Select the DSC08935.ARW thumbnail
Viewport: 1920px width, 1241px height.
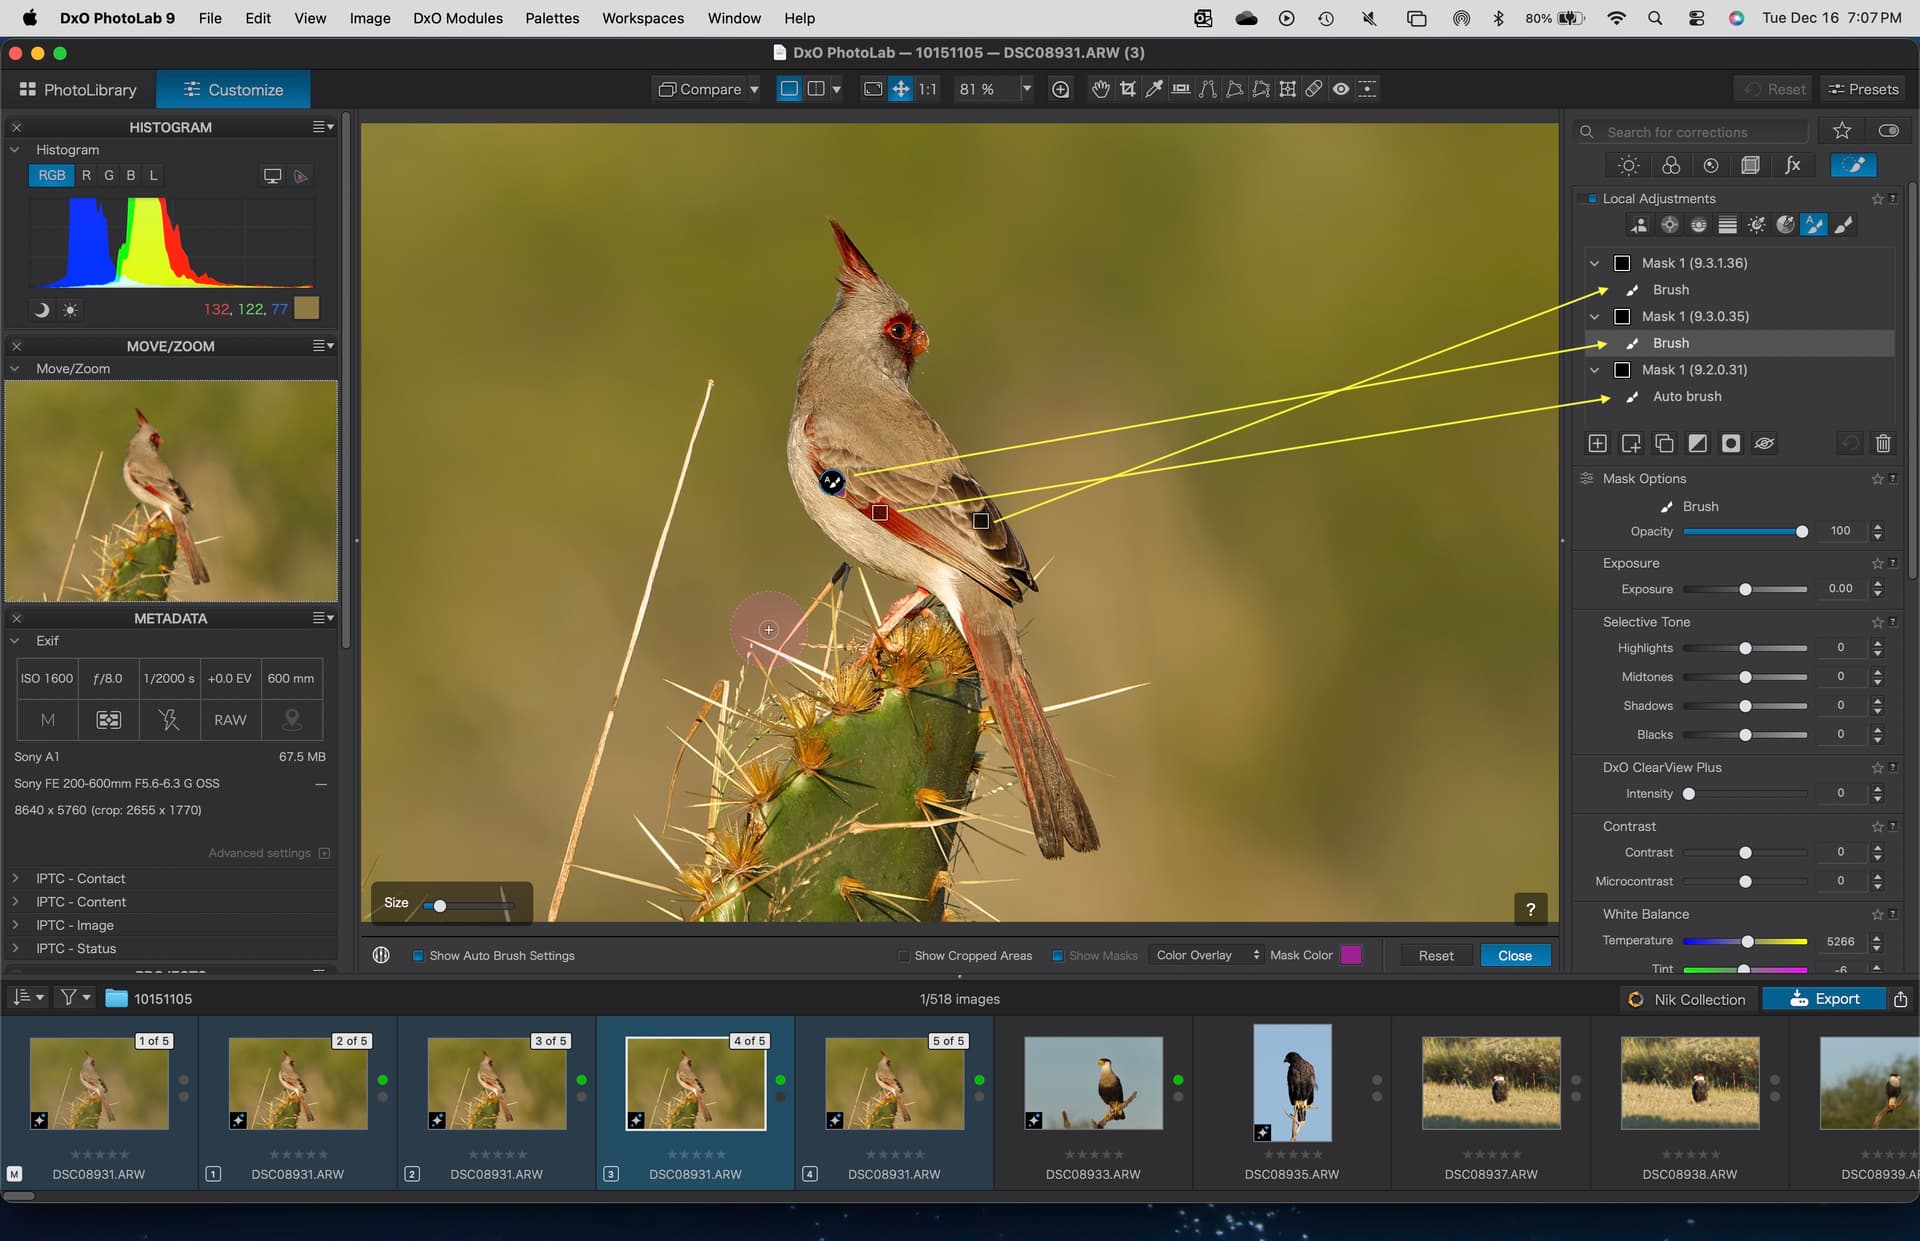click(x=1291, y=1083)
